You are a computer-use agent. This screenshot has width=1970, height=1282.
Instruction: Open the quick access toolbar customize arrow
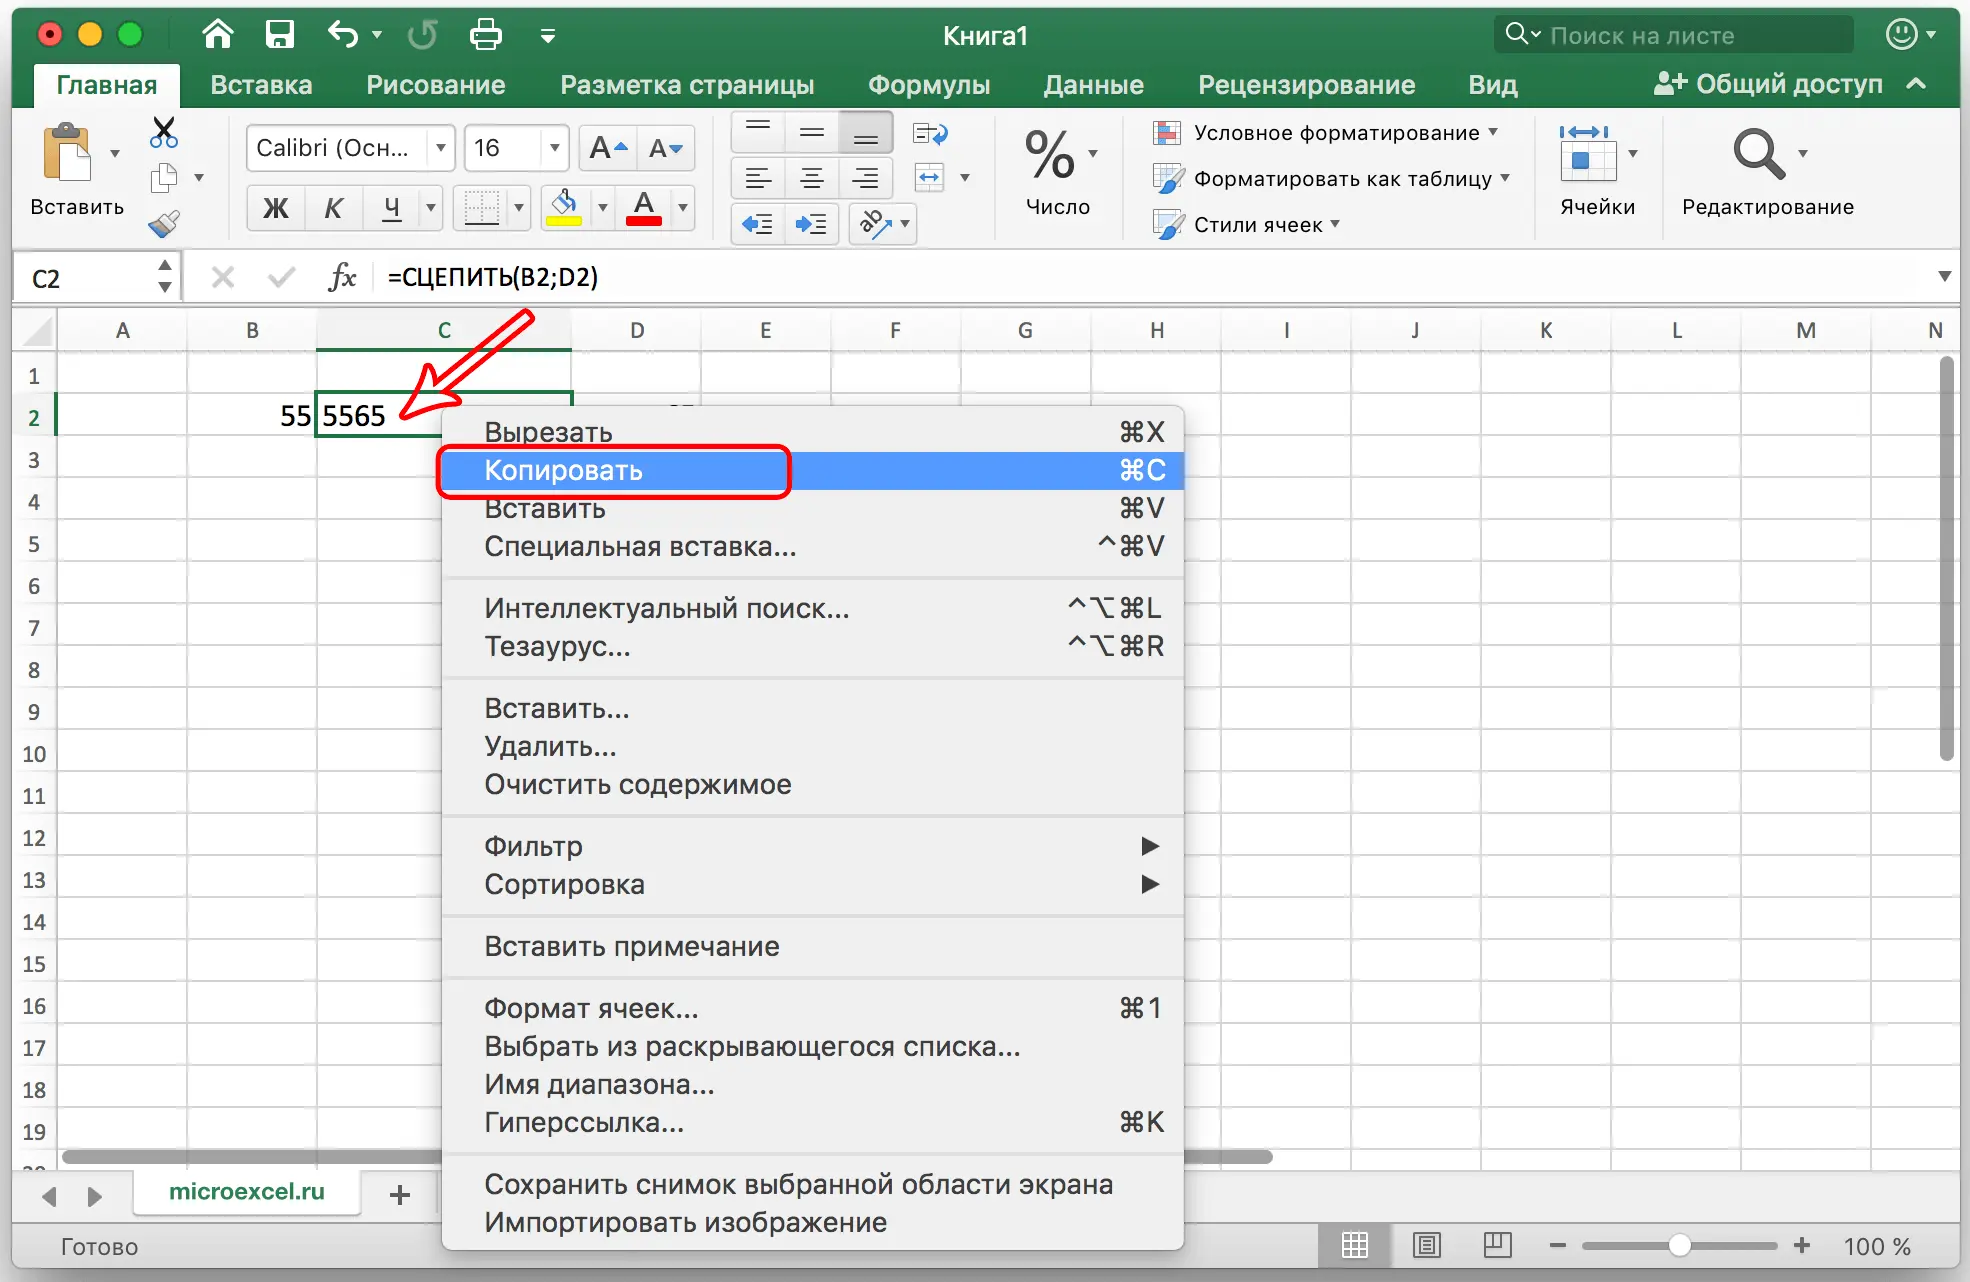547,36
